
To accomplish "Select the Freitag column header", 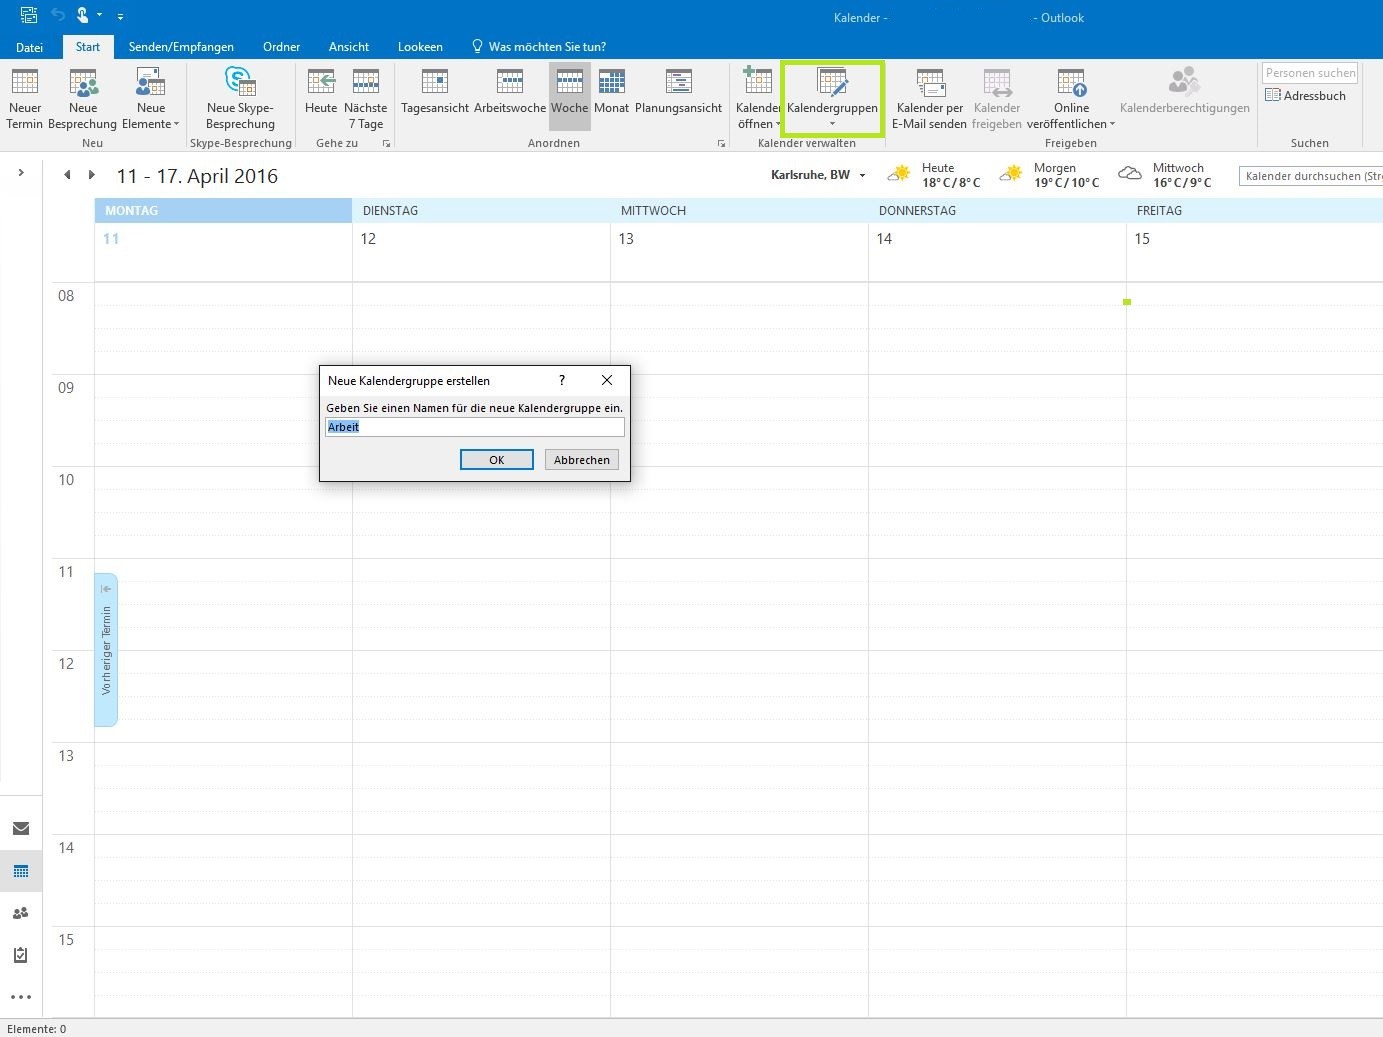I will (x=1255, y=211).
